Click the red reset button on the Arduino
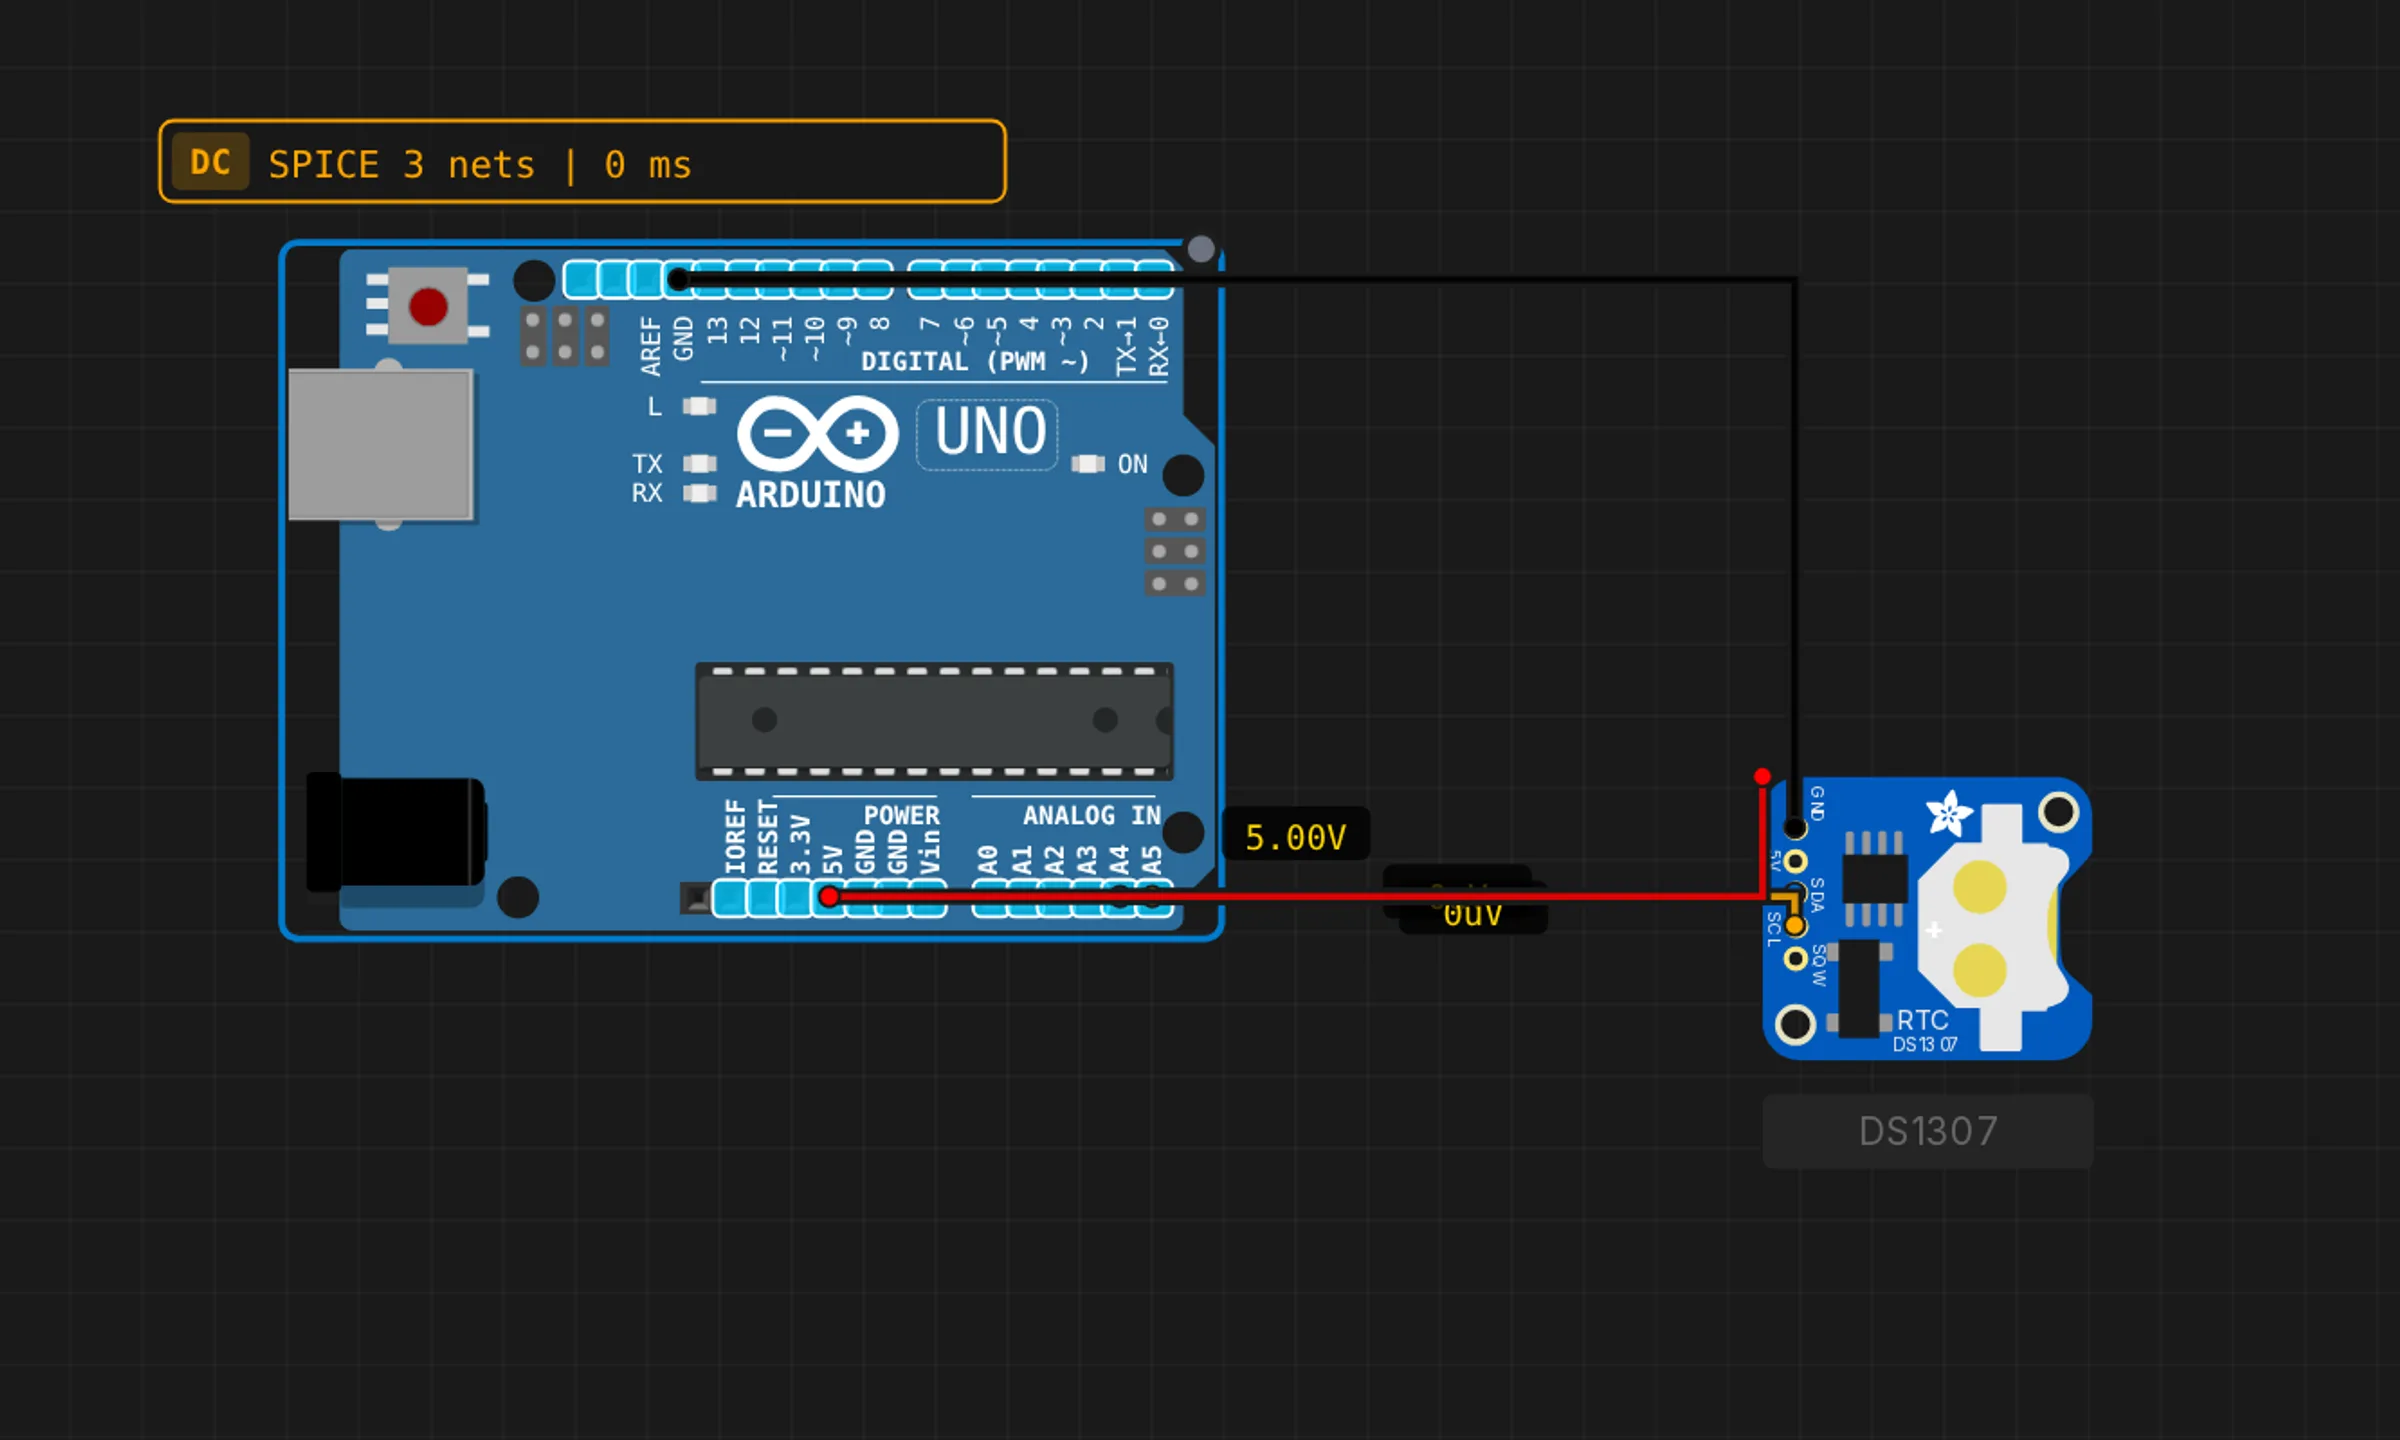The width and height of the screenshot is (2400, 1440). pos(428,306)
